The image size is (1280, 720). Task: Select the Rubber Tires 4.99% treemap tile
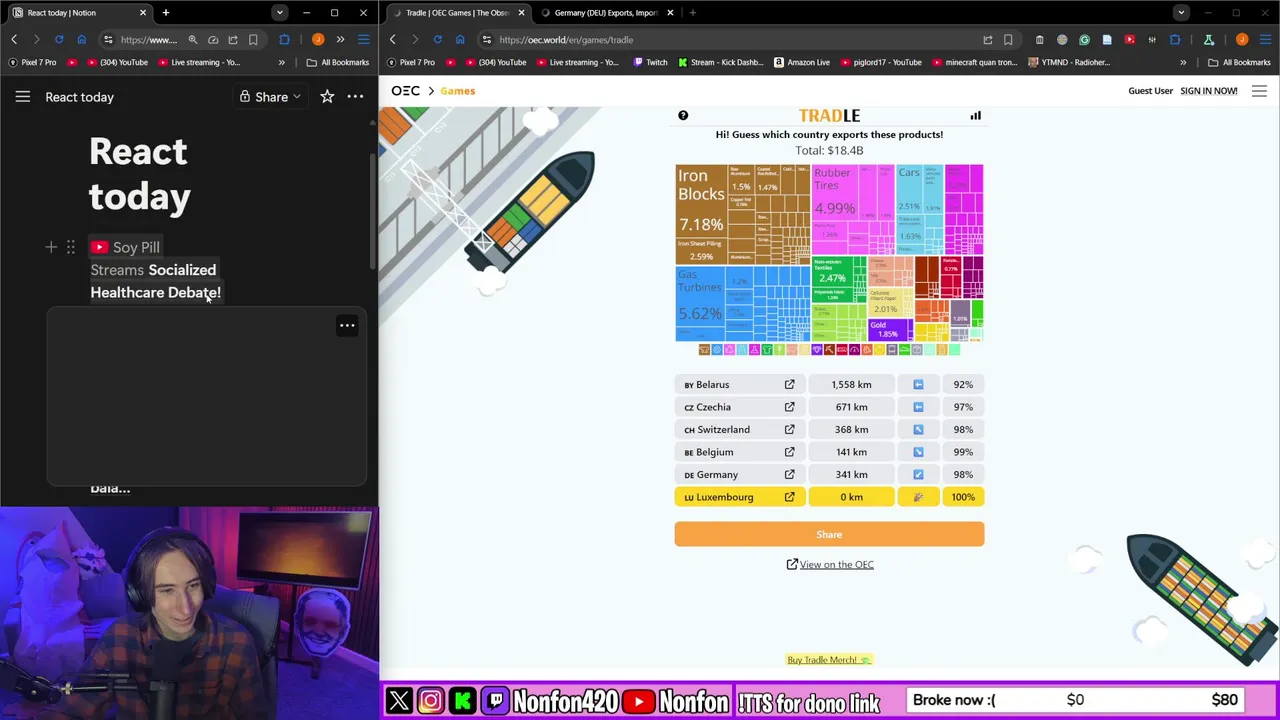pos(834,190)
